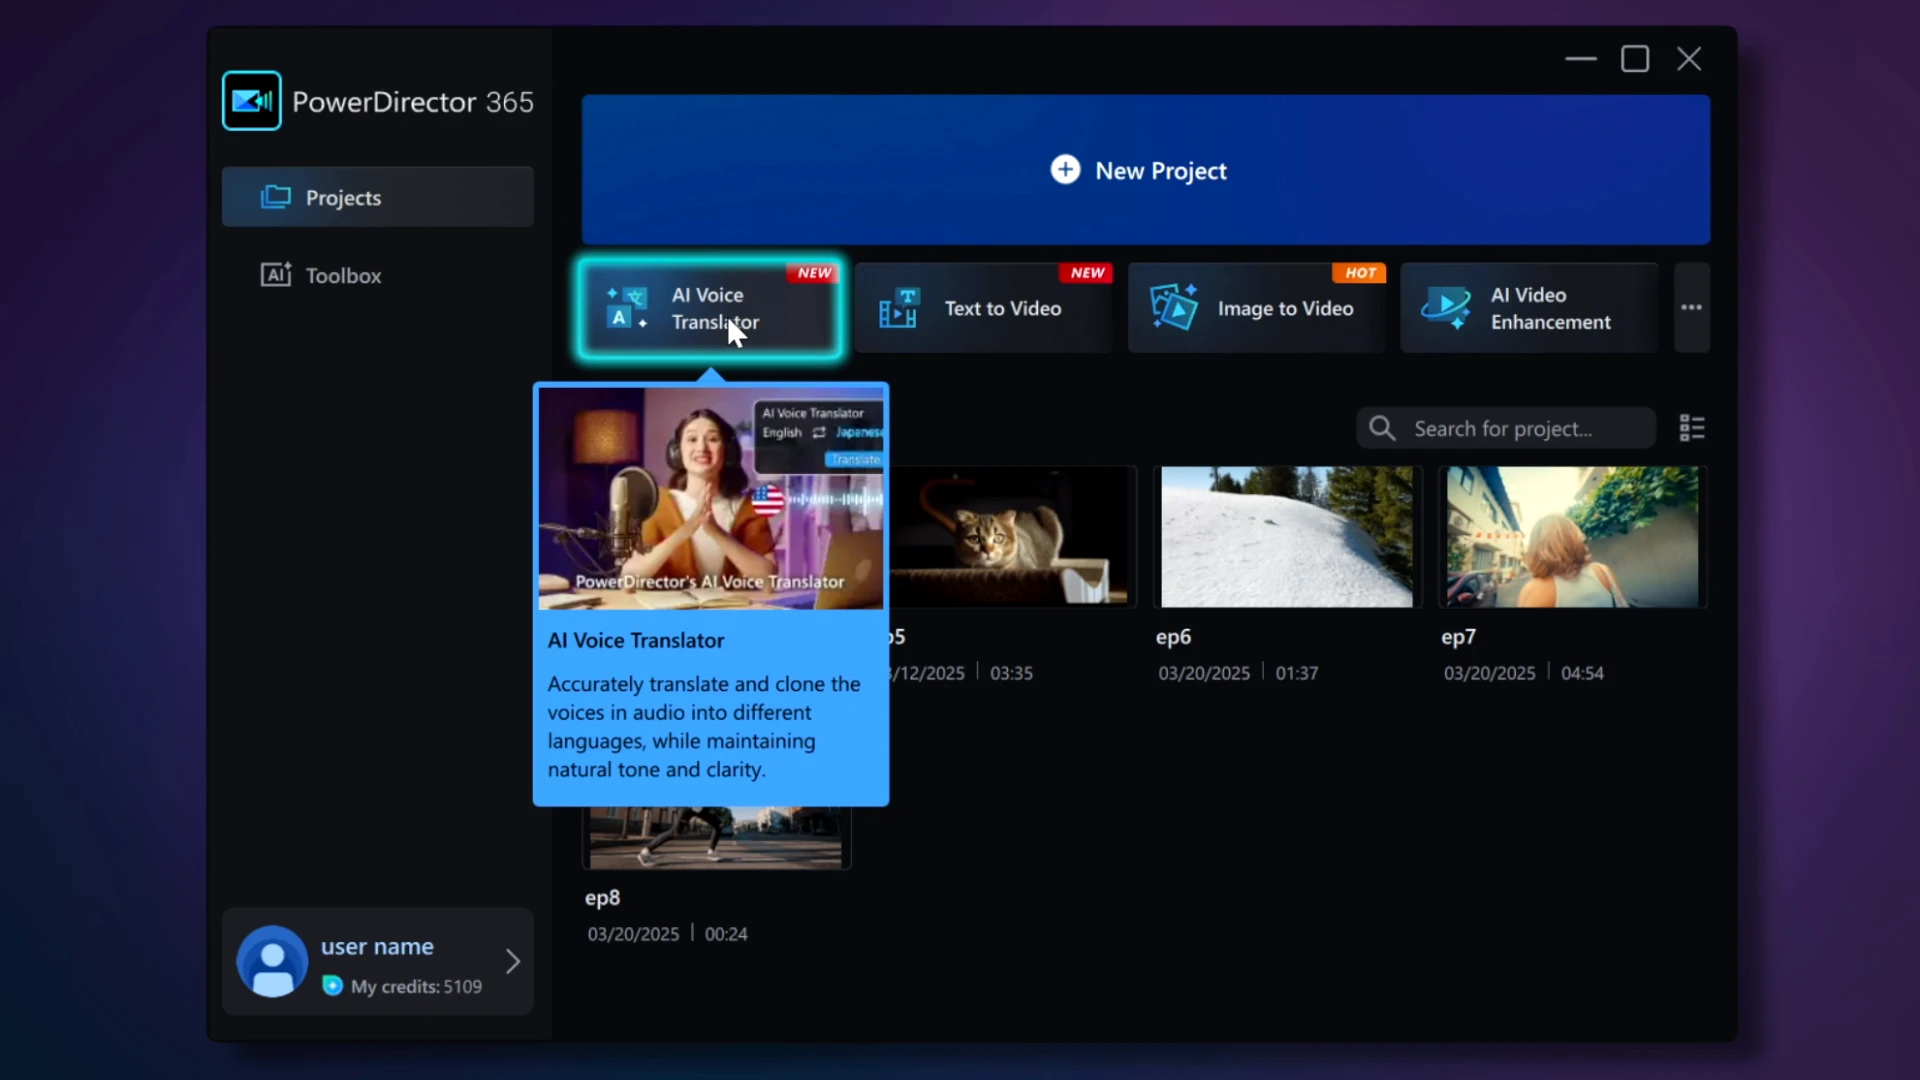
Task: Click the Projects folder icon
Action: click(276, 197)
